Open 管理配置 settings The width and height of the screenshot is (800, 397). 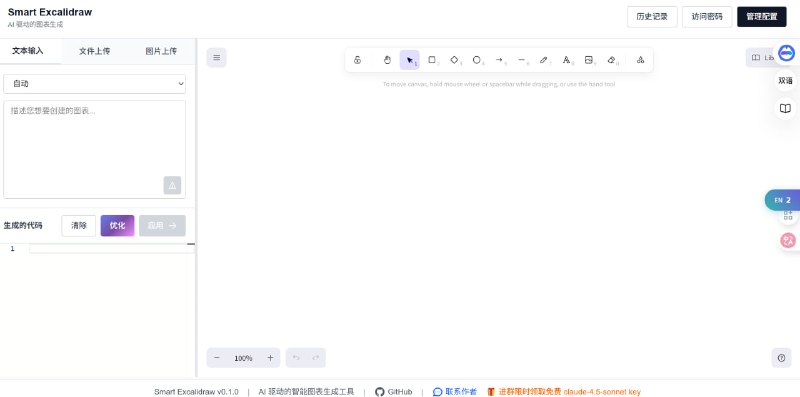tap(762, 16)
